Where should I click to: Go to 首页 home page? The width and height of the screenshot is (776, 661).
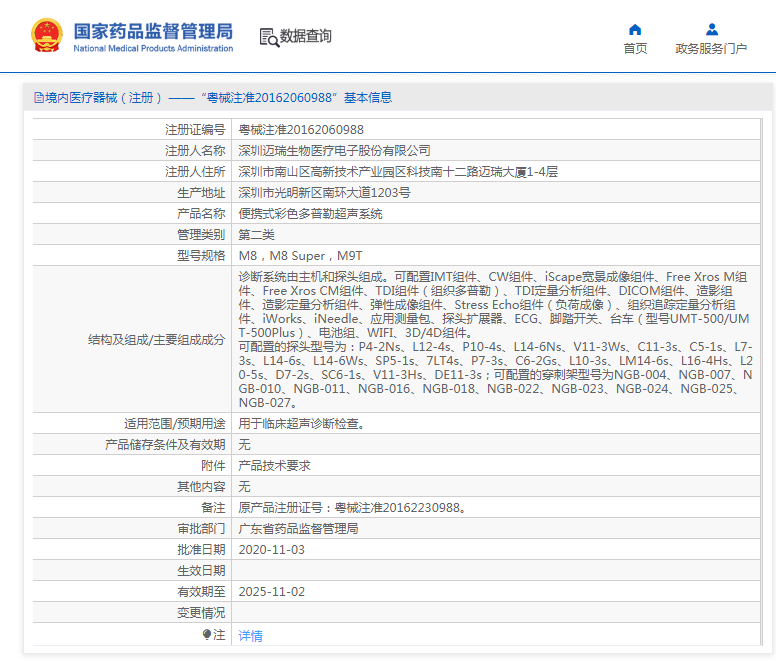click(635, 48)
